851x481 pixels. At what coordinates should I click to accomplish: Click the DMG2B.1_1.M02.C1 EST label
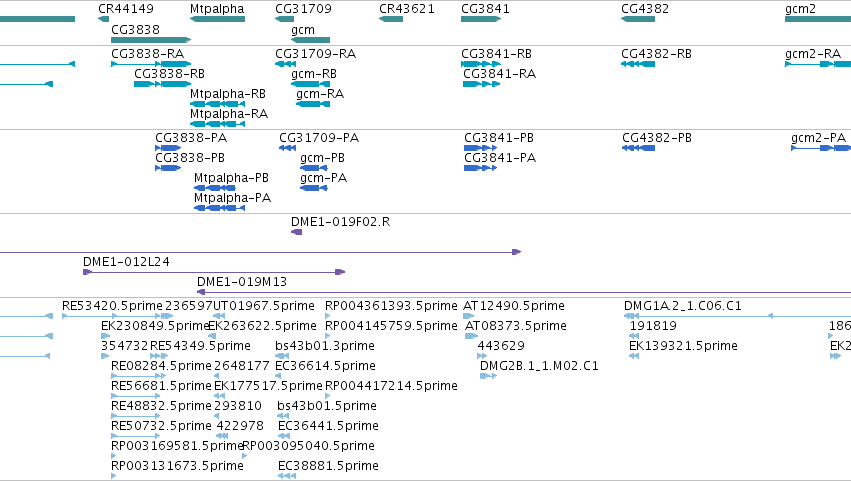[539, 366]
